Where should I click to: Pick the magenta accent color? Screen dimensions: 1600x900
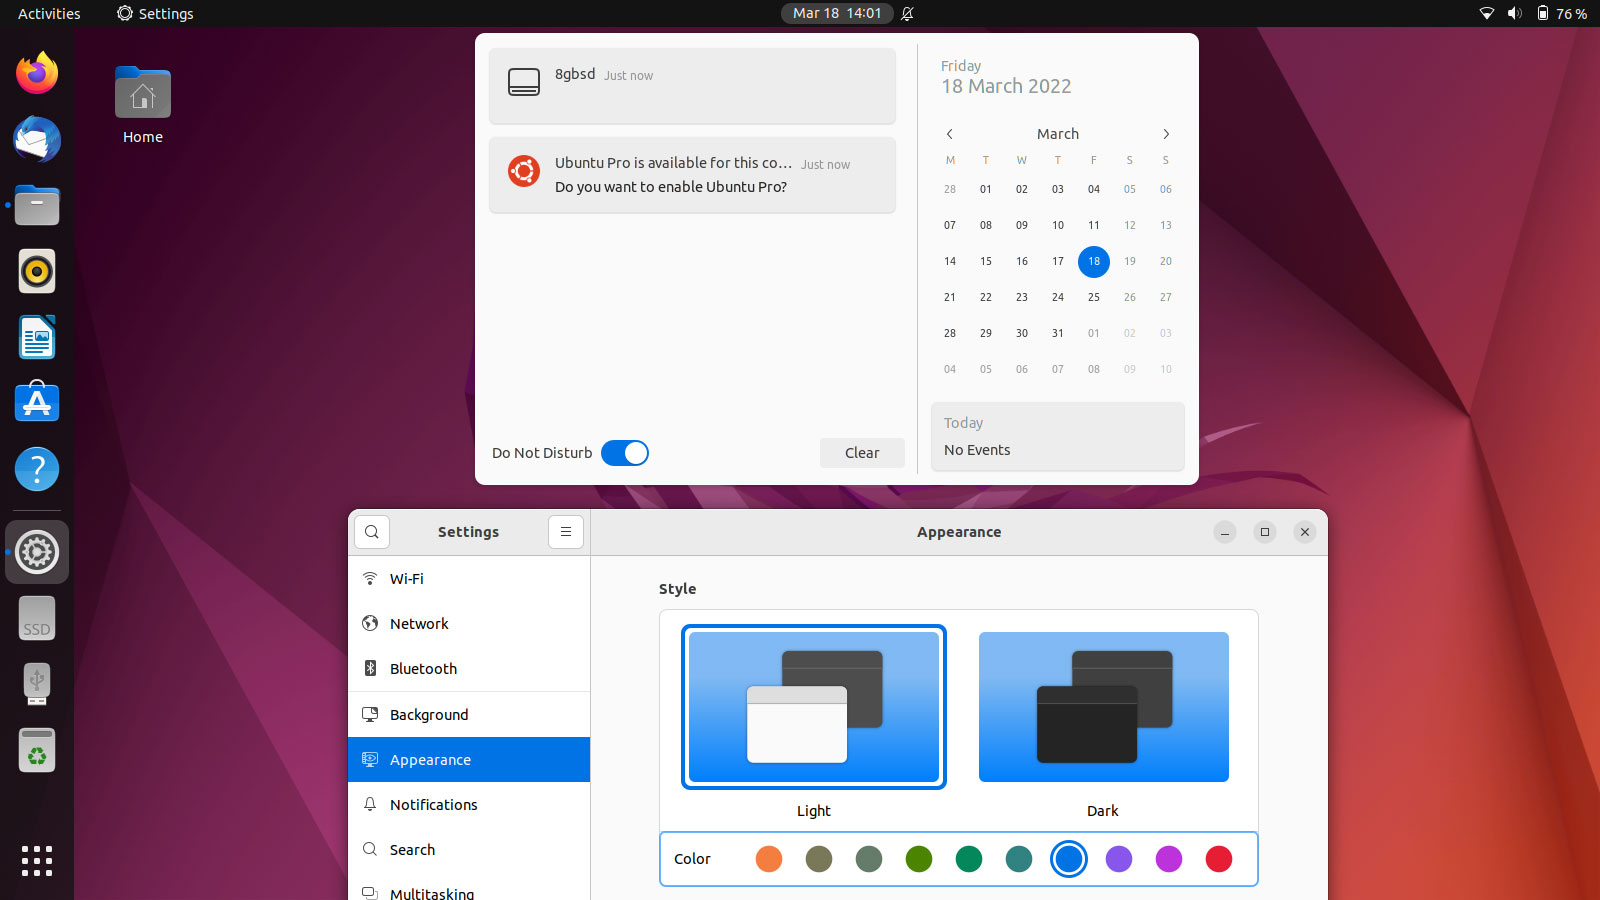(x=1169, y=859)
